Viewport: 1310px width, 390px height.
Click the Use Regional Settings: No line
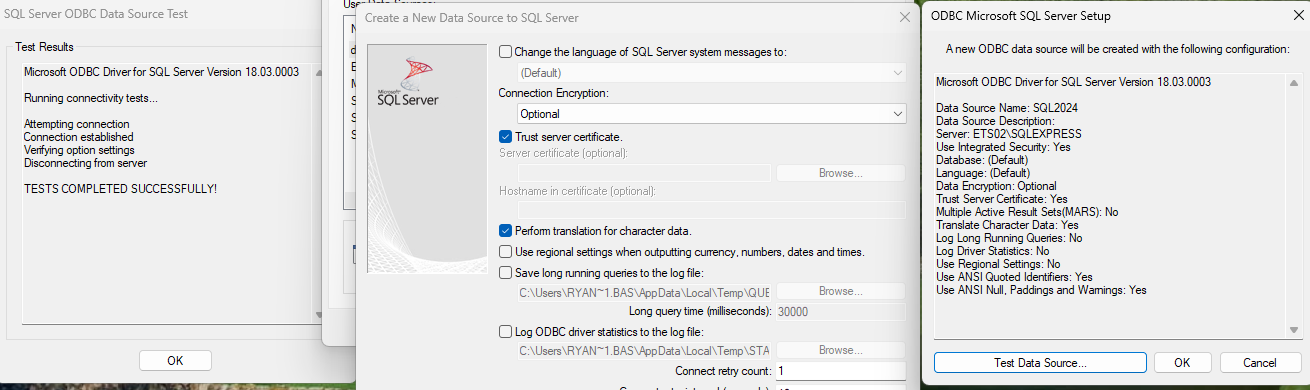pyautogui.click(x=998, y=264)
